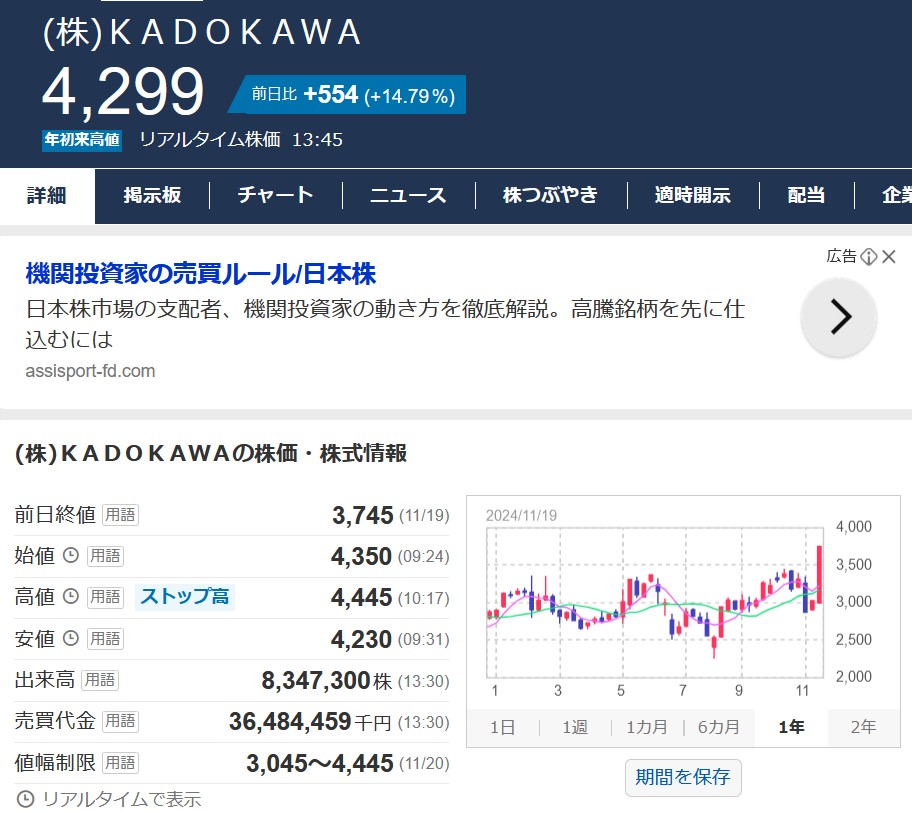Click the 前日比 +554 (+14.79%) change banner

[348, 95]
